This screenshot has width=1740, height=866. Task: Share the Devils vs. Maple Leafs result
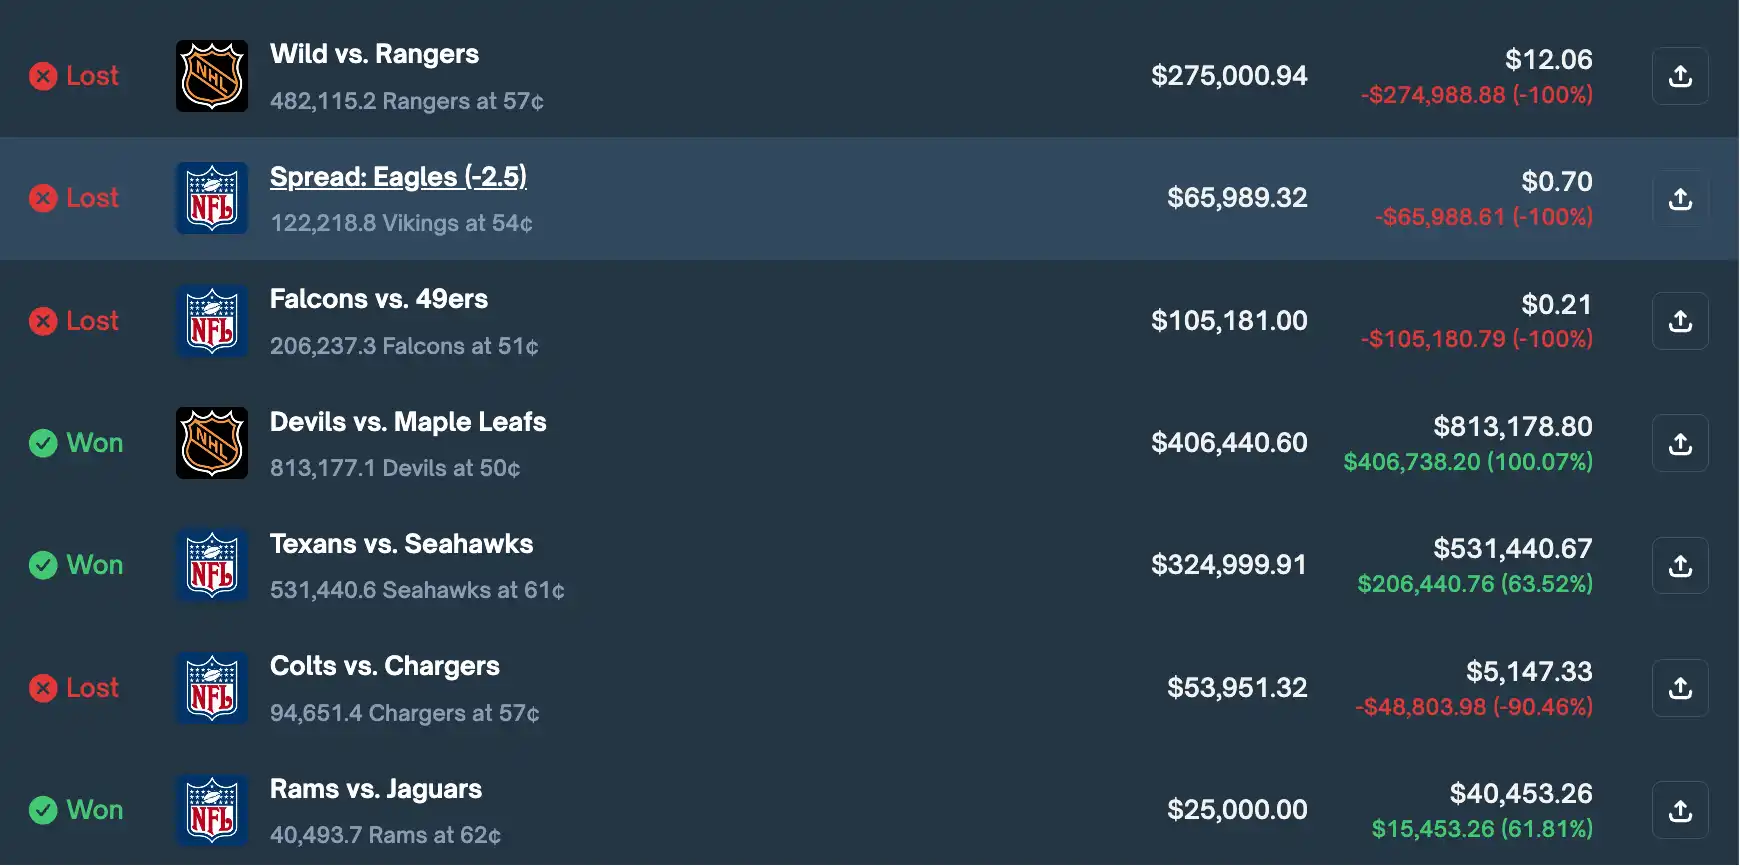(x=1680, y=443)
